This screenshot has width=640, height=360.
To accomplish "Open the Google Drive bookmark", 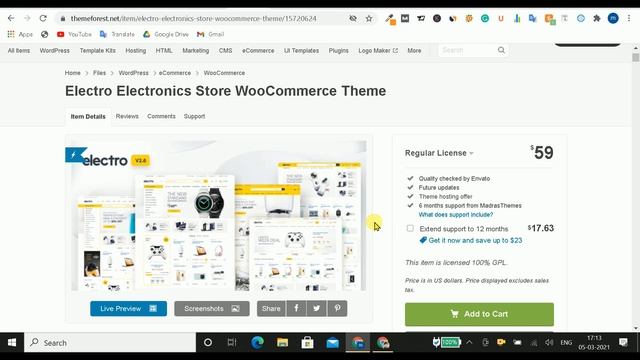I will click(166, 34).
